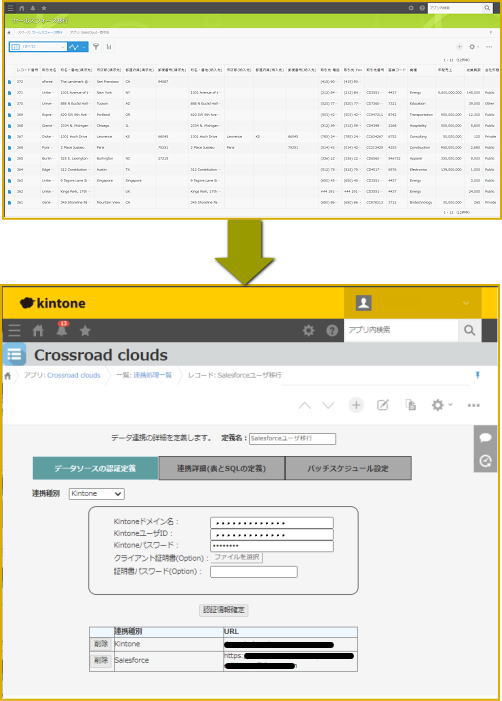Go to next record with down chevron
The image size is (502, 701).
(x=328, y=405)
